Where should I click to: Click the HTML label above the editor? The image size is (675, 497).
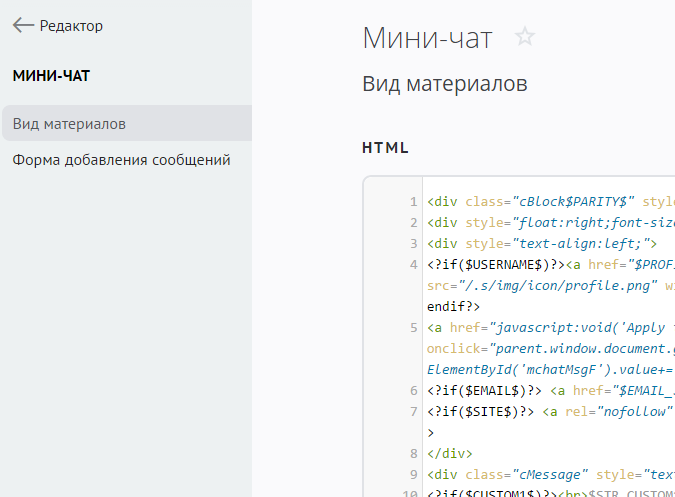click(385, 148)
